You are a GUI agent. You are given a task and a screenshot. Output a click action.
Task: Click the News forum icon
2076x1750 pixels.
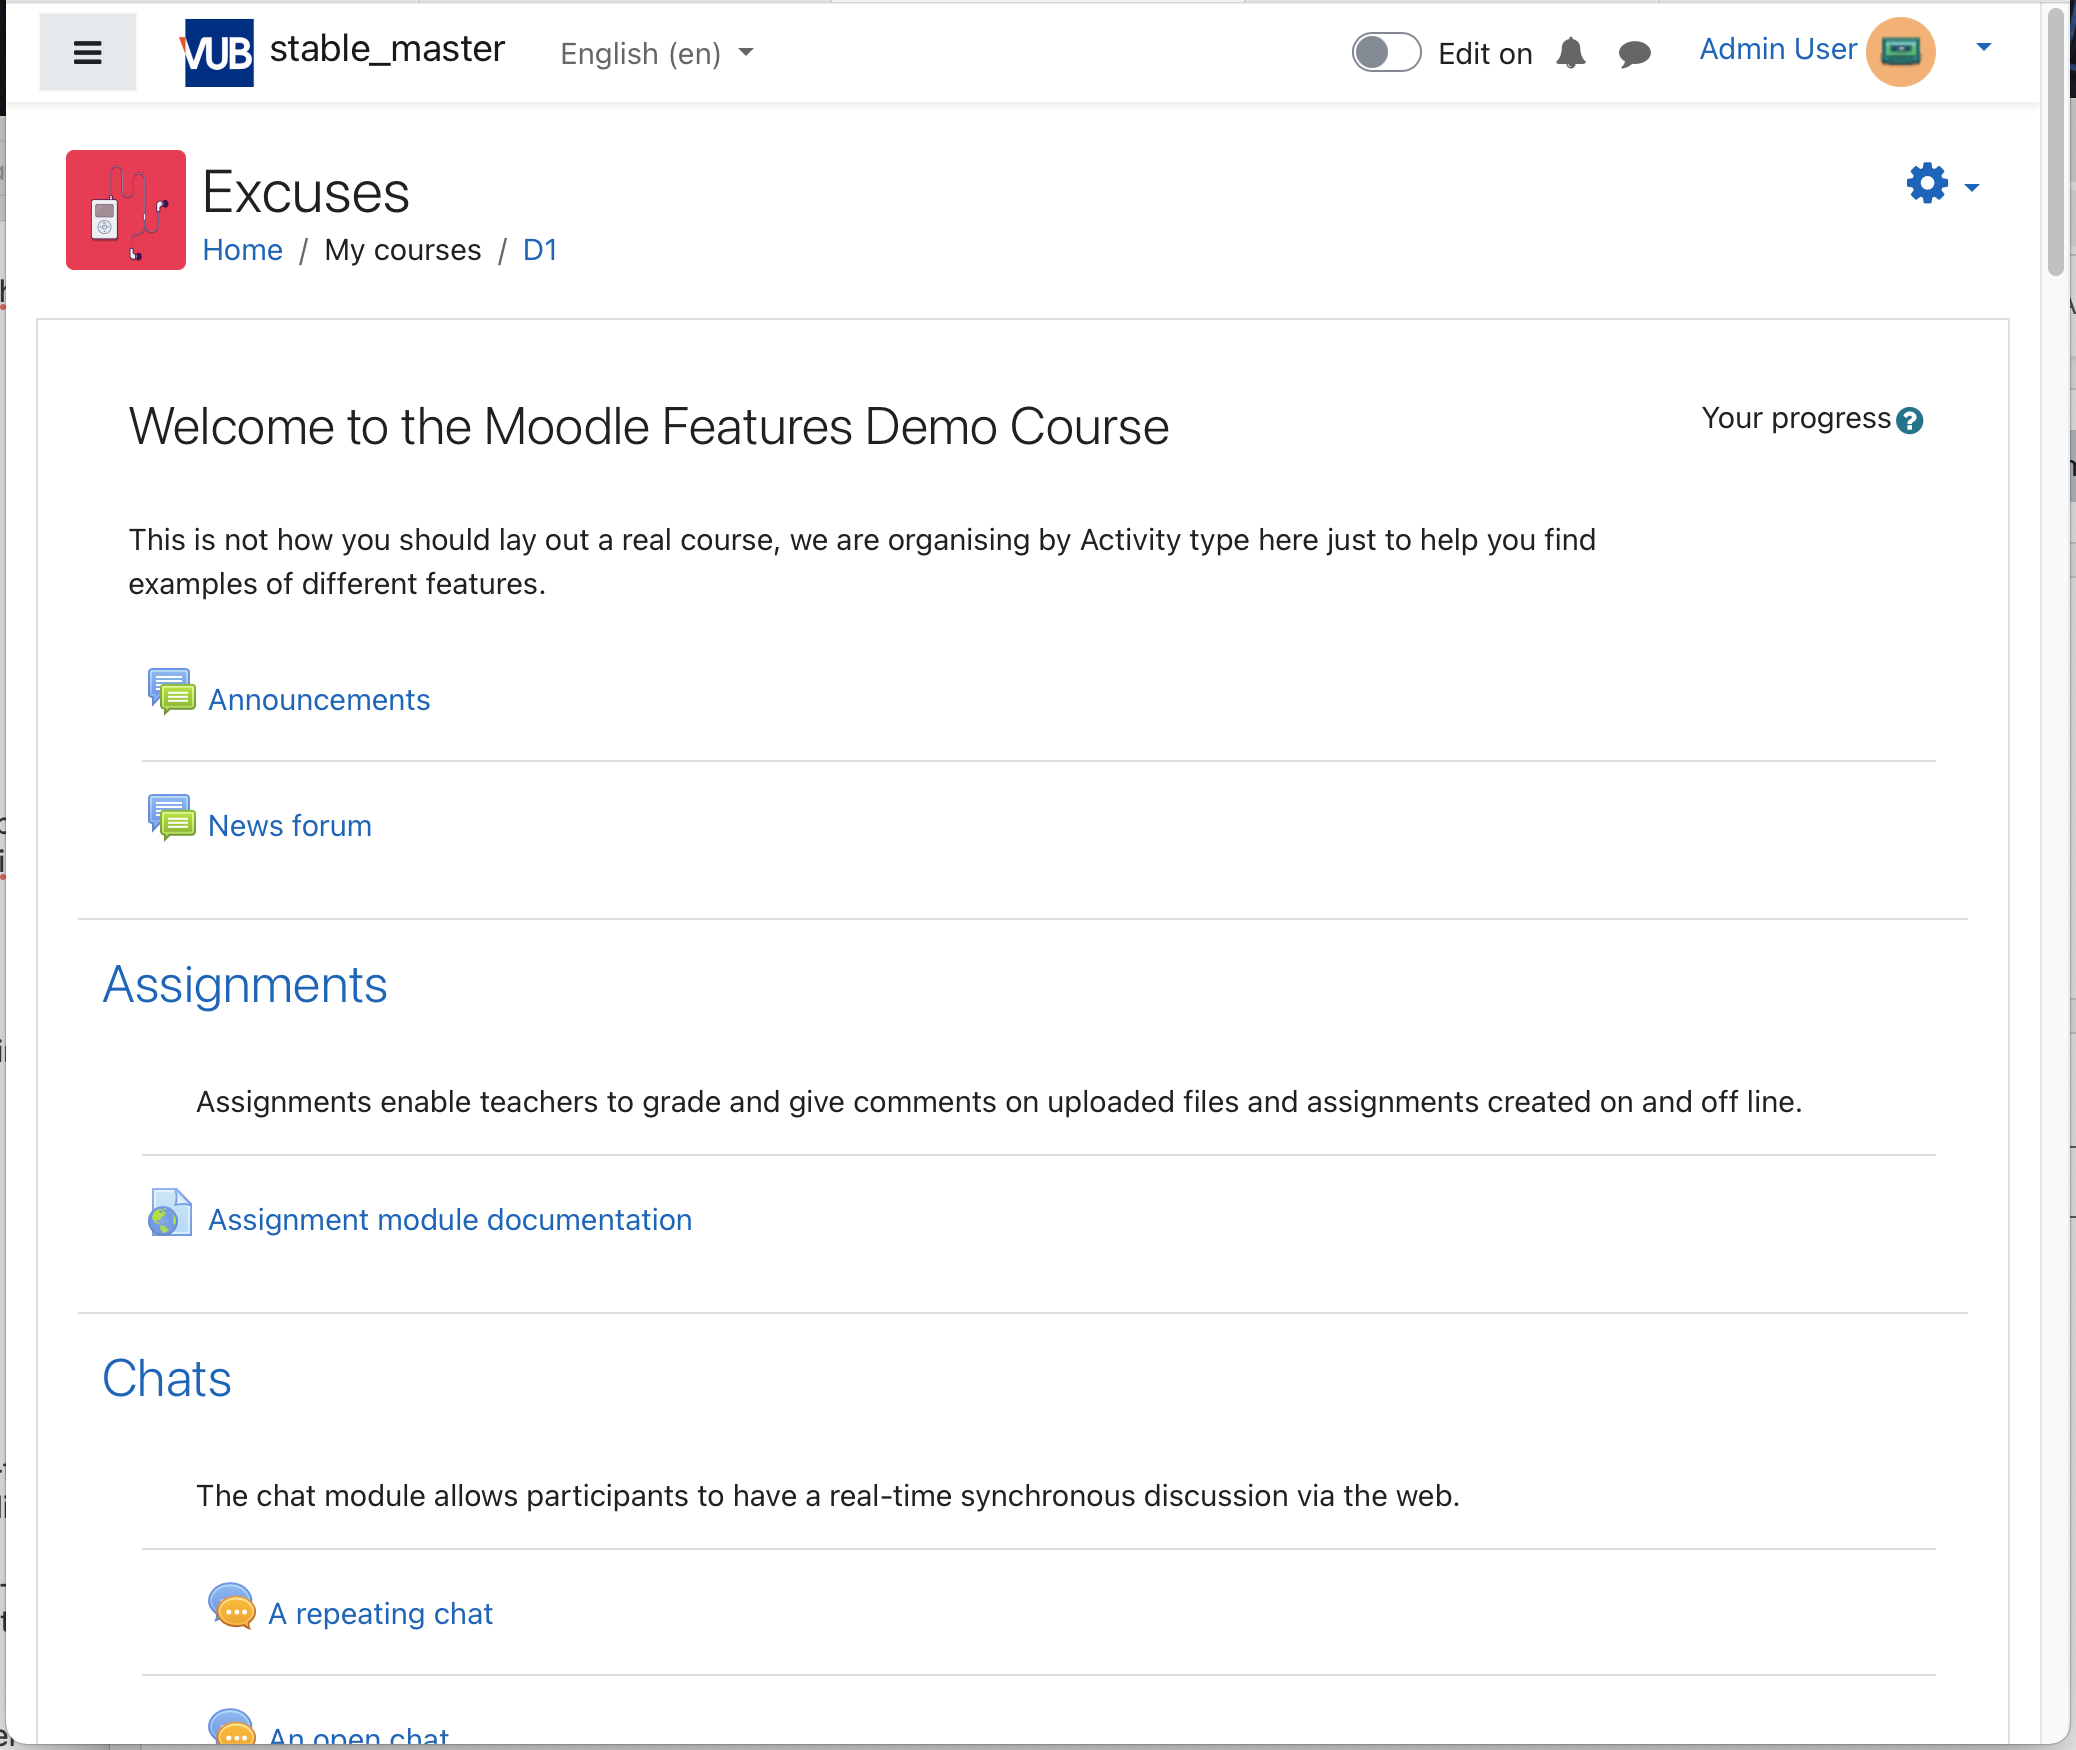[x=172, y=818]
